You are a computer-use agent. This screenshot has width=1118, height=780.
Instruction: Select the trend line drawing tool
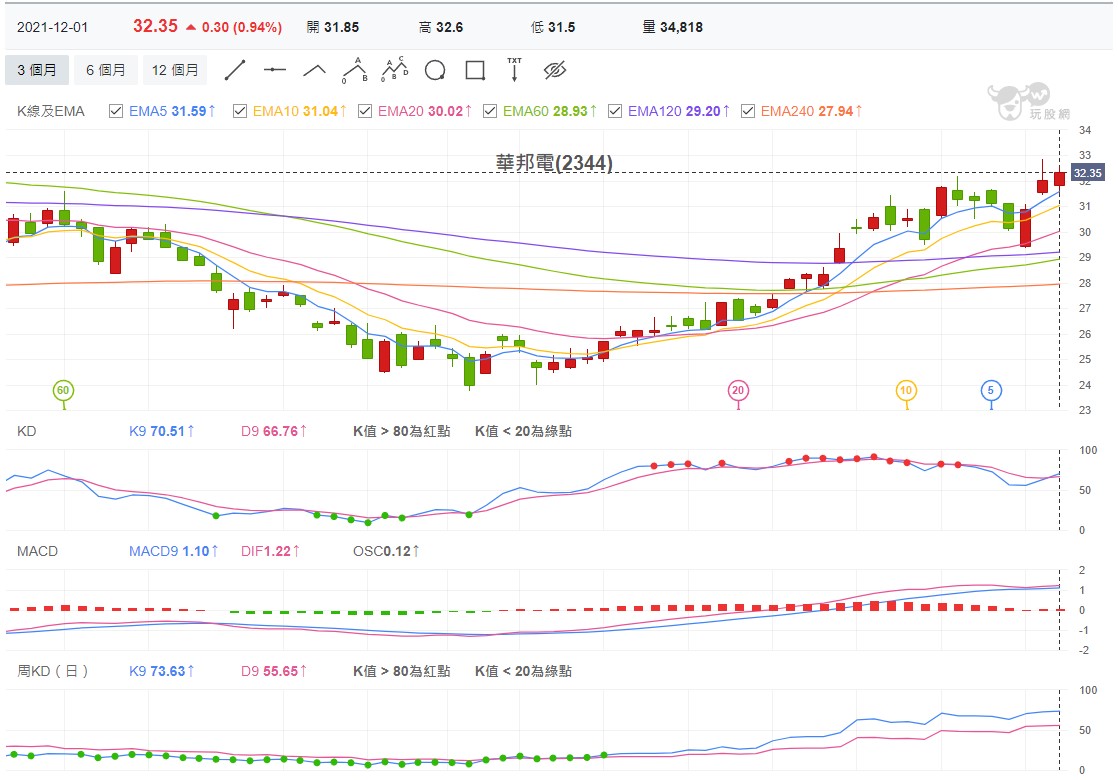[x=235, y=71]
